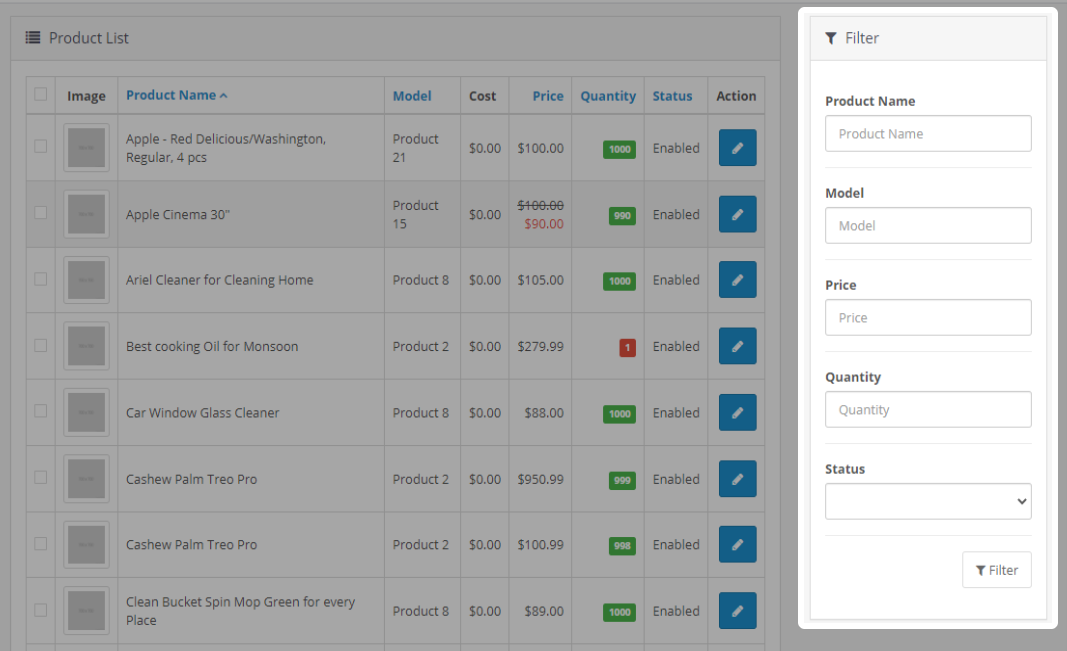Image resolution: width=1067 pixels, height=651 pixels.
Task: Click edit pencil for Apple Cinema 30"
Action: [x=737, y=214]
